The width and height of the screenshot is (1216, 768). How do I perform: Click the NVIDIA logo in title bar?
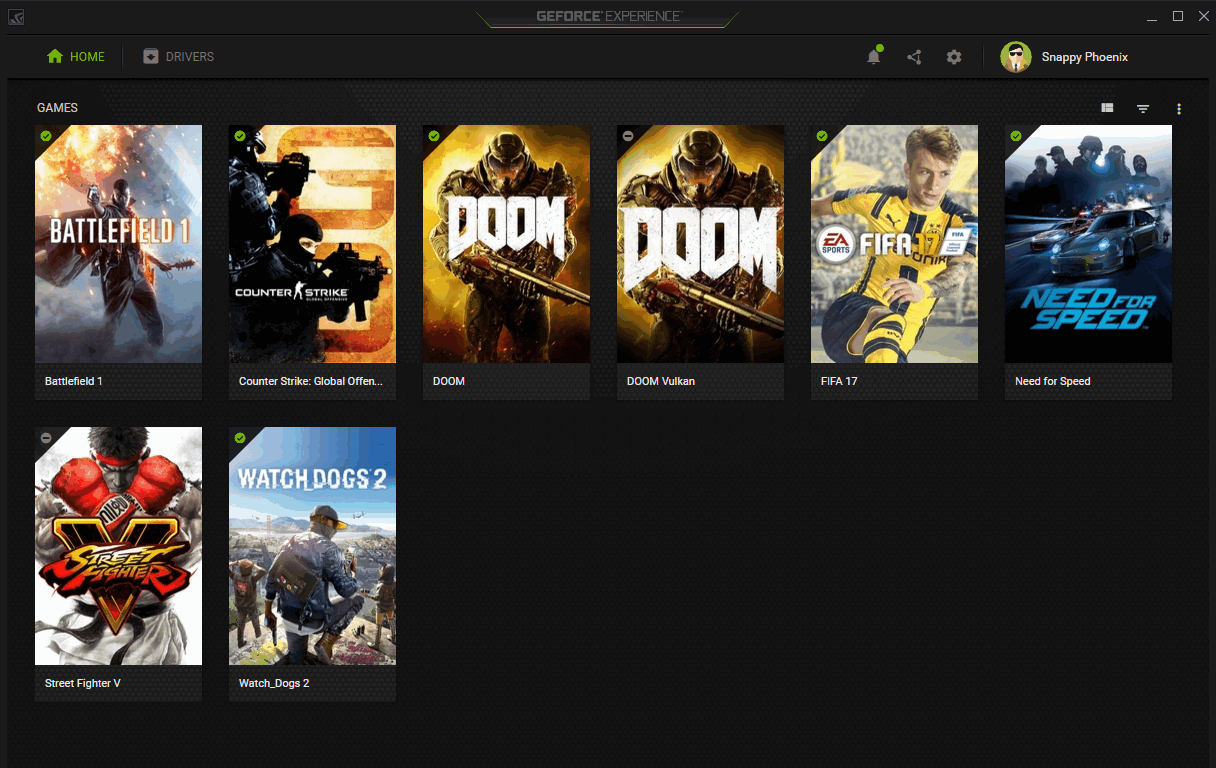pos(16,16)
